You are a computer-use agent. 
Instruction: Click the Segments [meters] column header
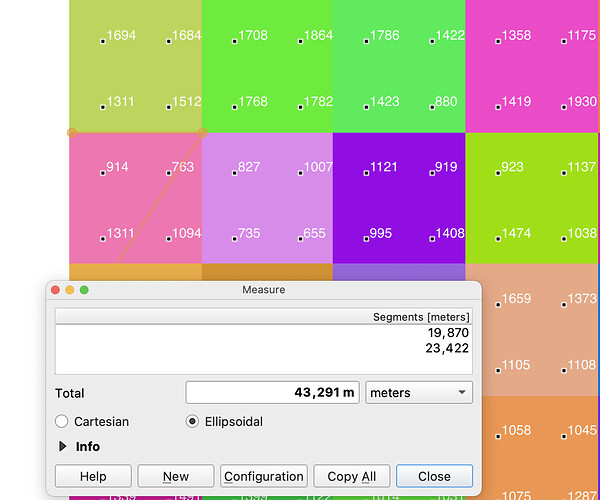click(264, 317)
